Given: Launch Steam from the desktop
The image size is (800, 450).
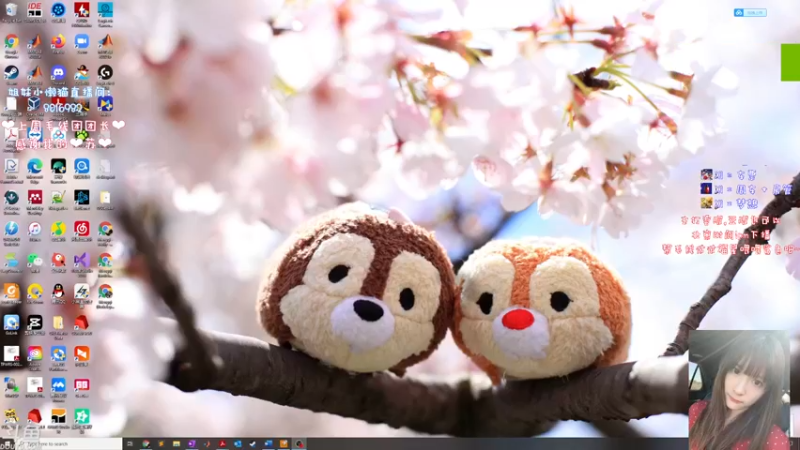Looking at the screenshot, I should (11, 72).
